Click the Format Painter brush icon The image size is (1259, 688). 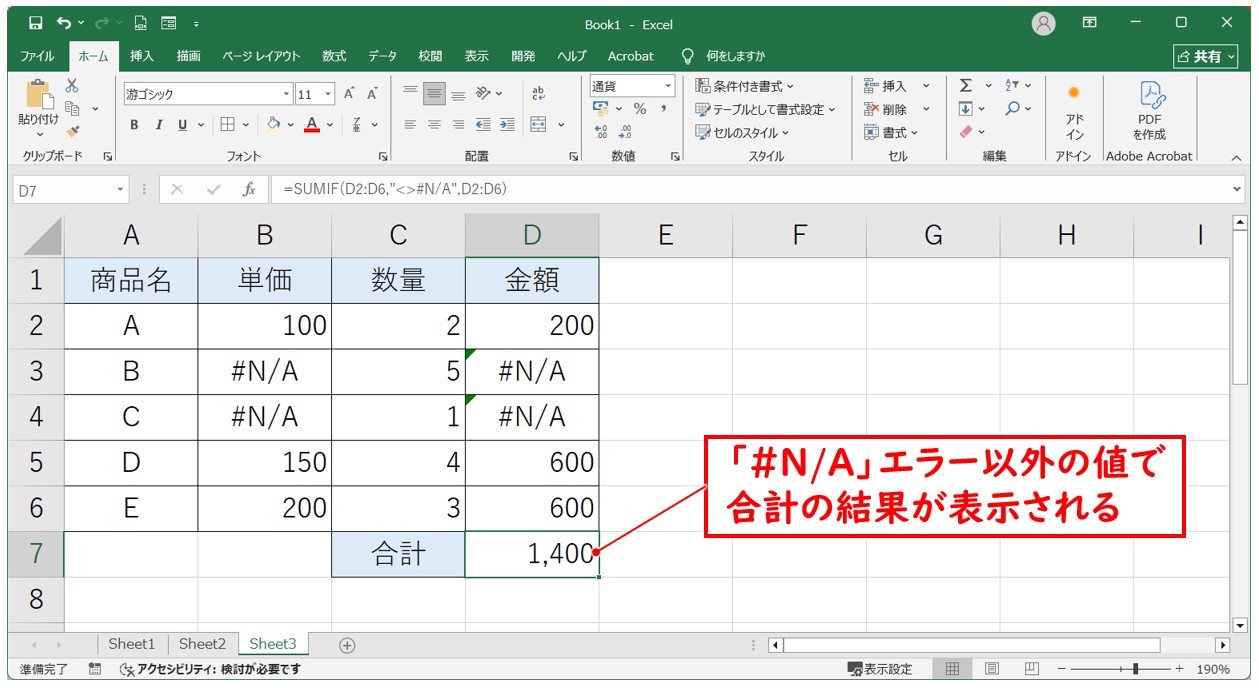(73, 131)
